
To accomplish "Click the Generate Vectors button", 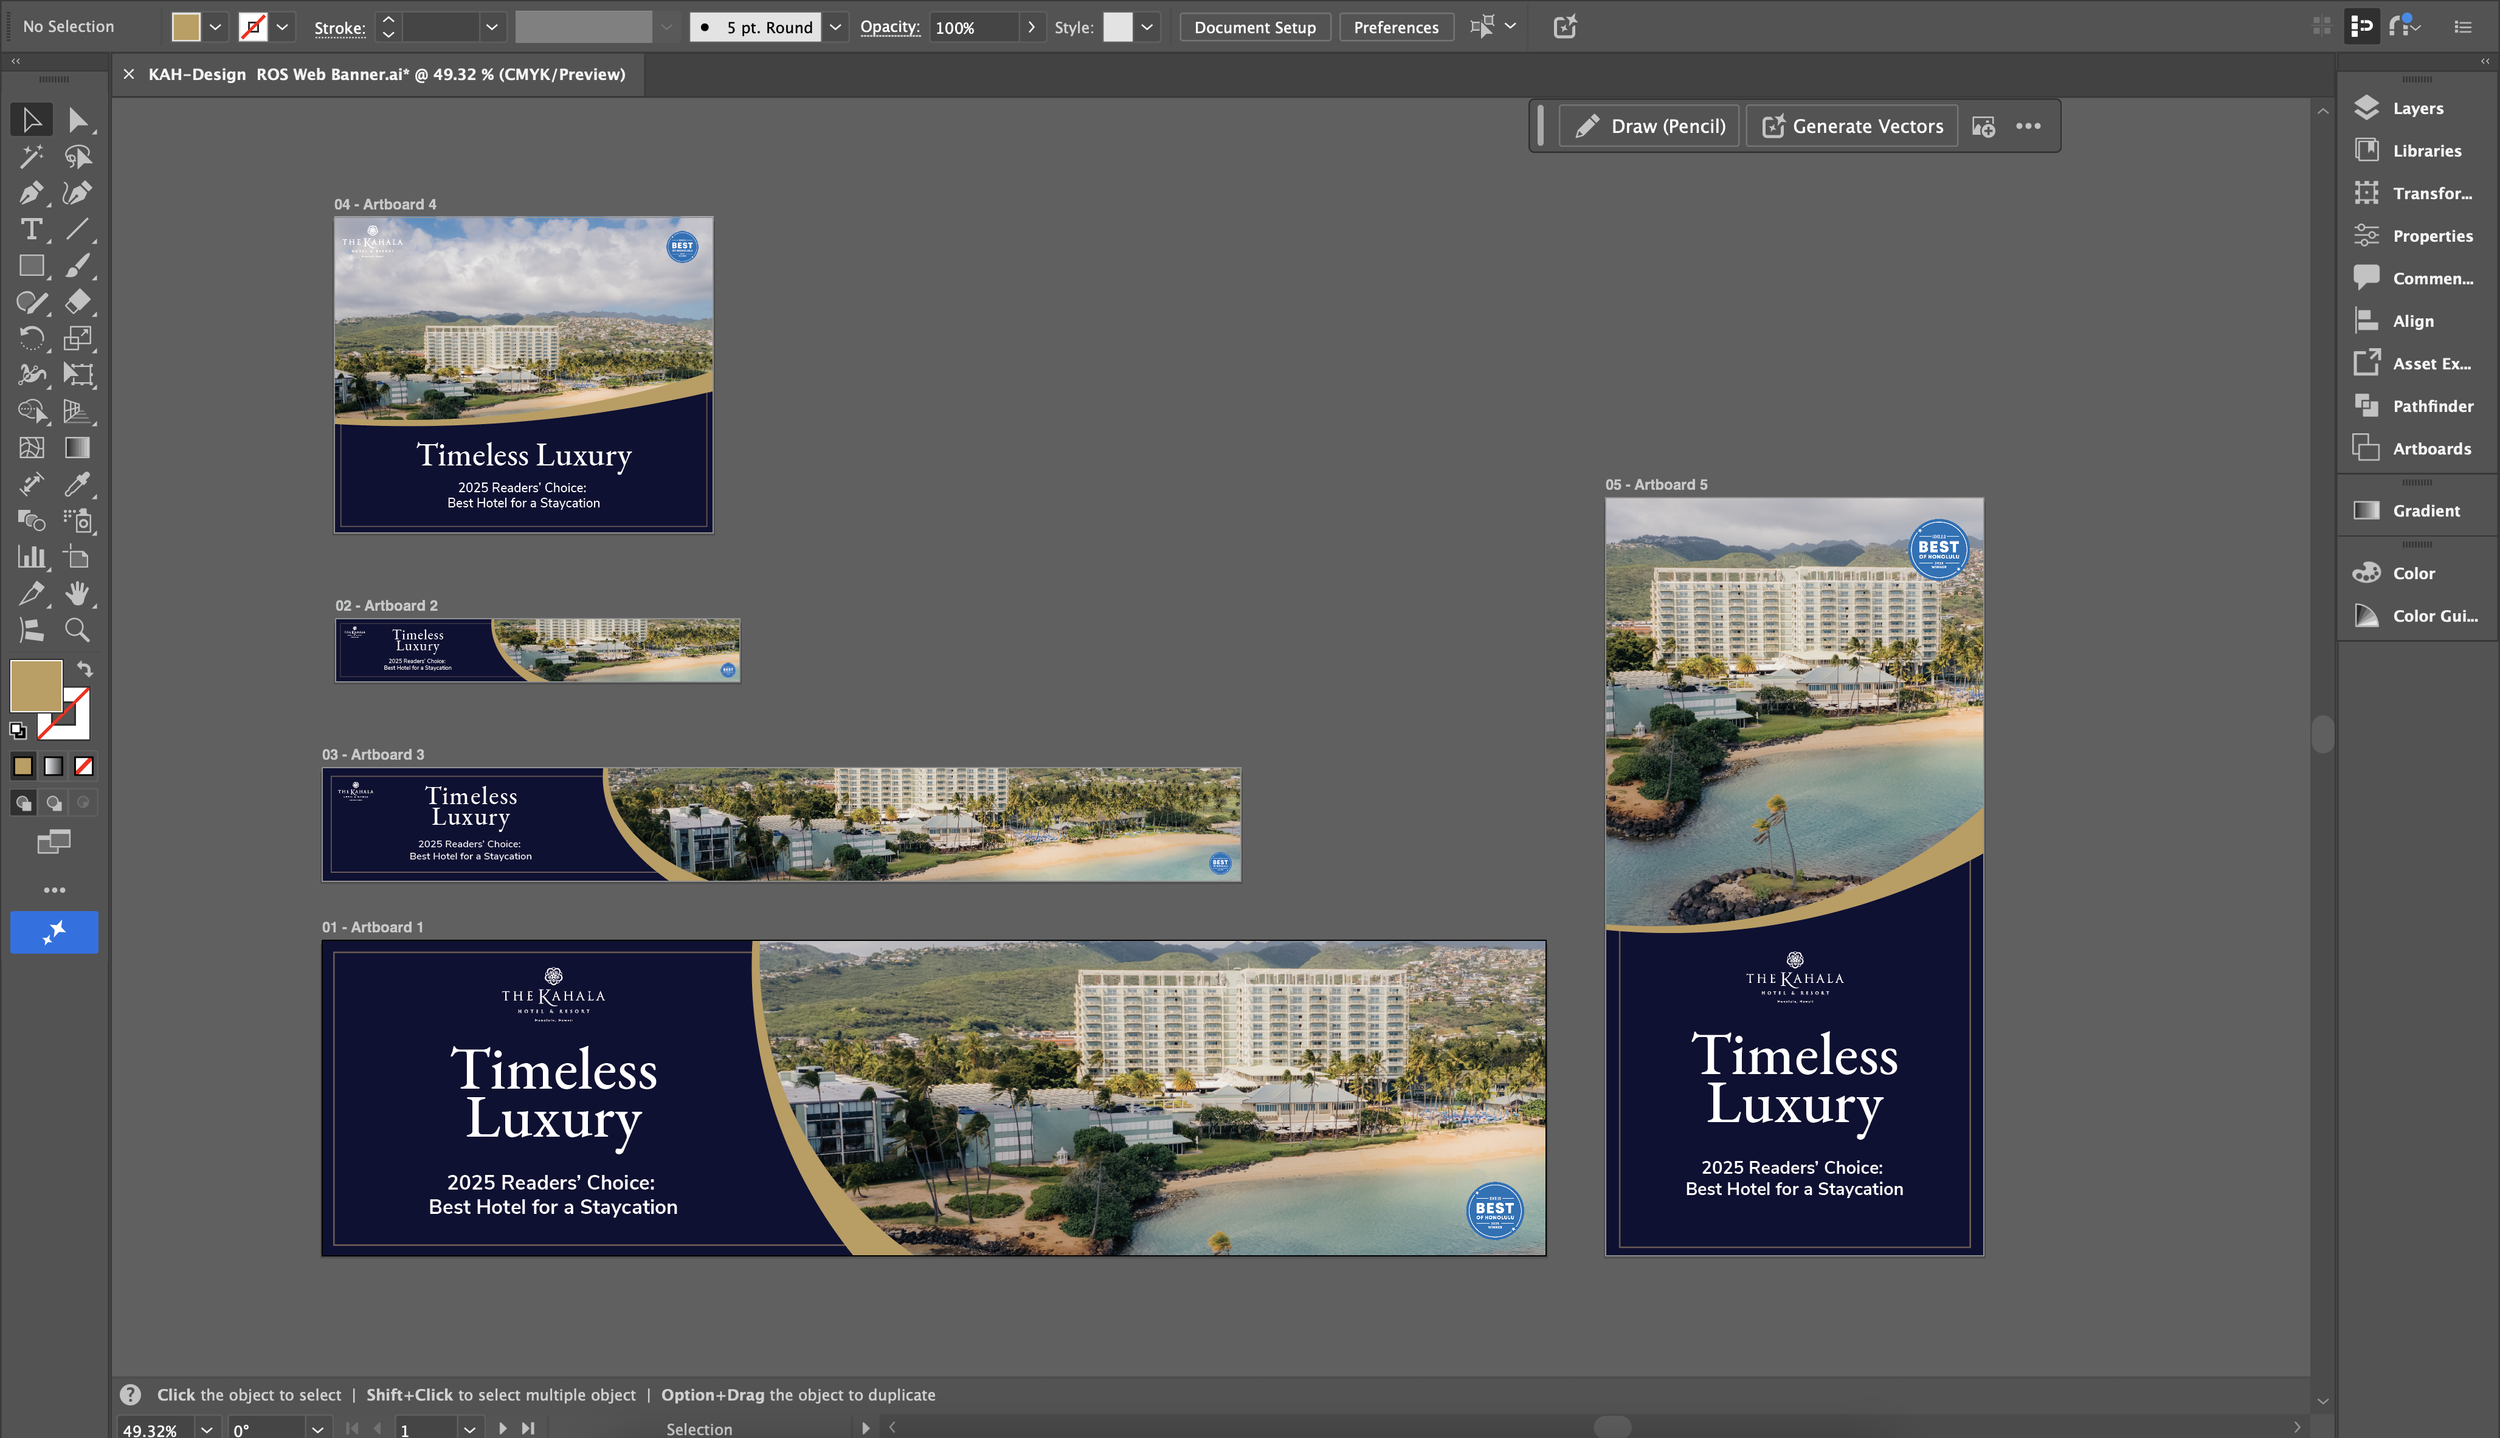I will pos(1852,126).
